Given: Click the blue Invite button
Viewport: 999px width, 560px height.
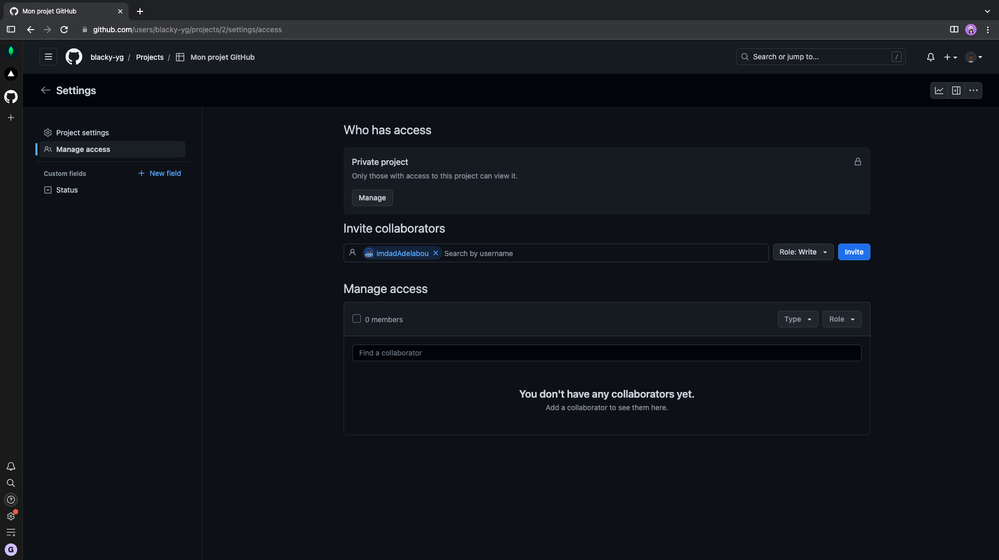Looking at the screenshot, I should [x=854, y=252].
